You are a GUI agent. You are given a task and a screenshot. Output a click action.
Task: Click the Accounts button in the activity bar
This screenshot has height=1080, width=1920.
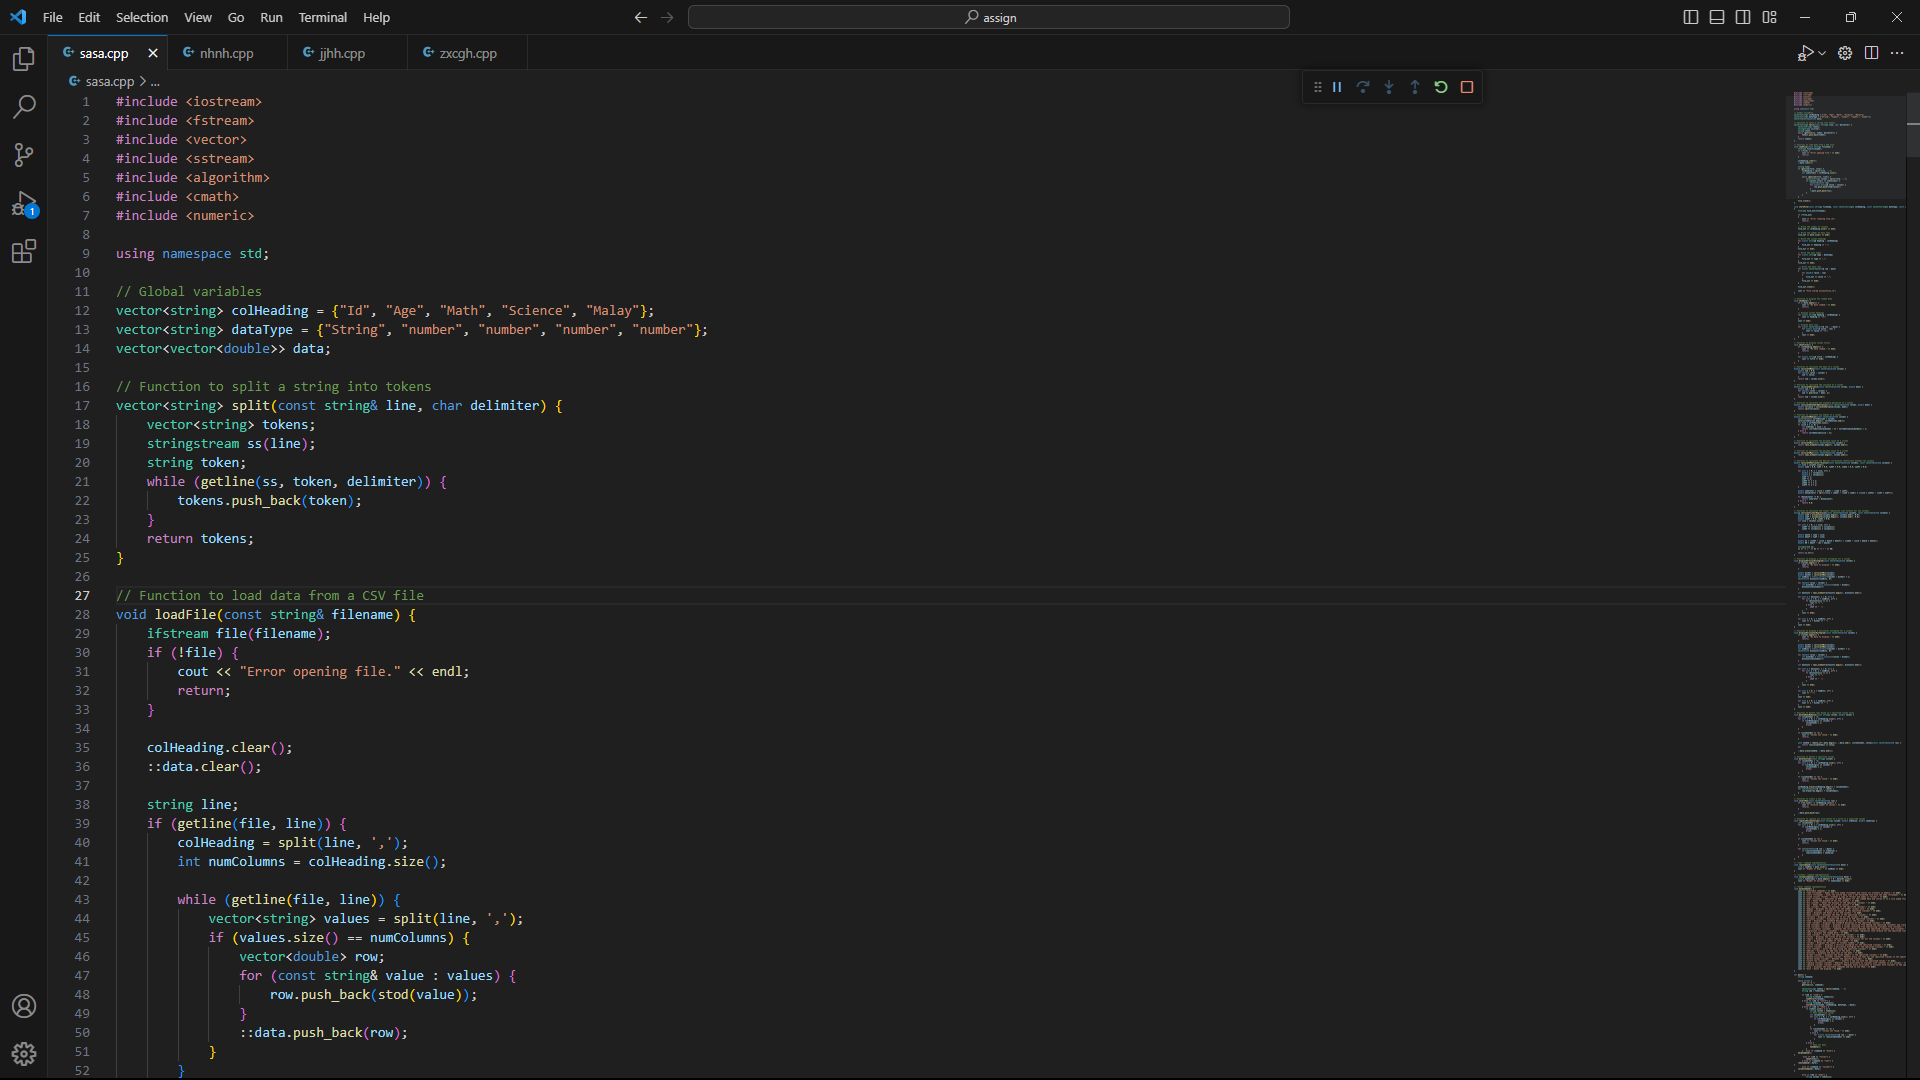click(24, 1006)
